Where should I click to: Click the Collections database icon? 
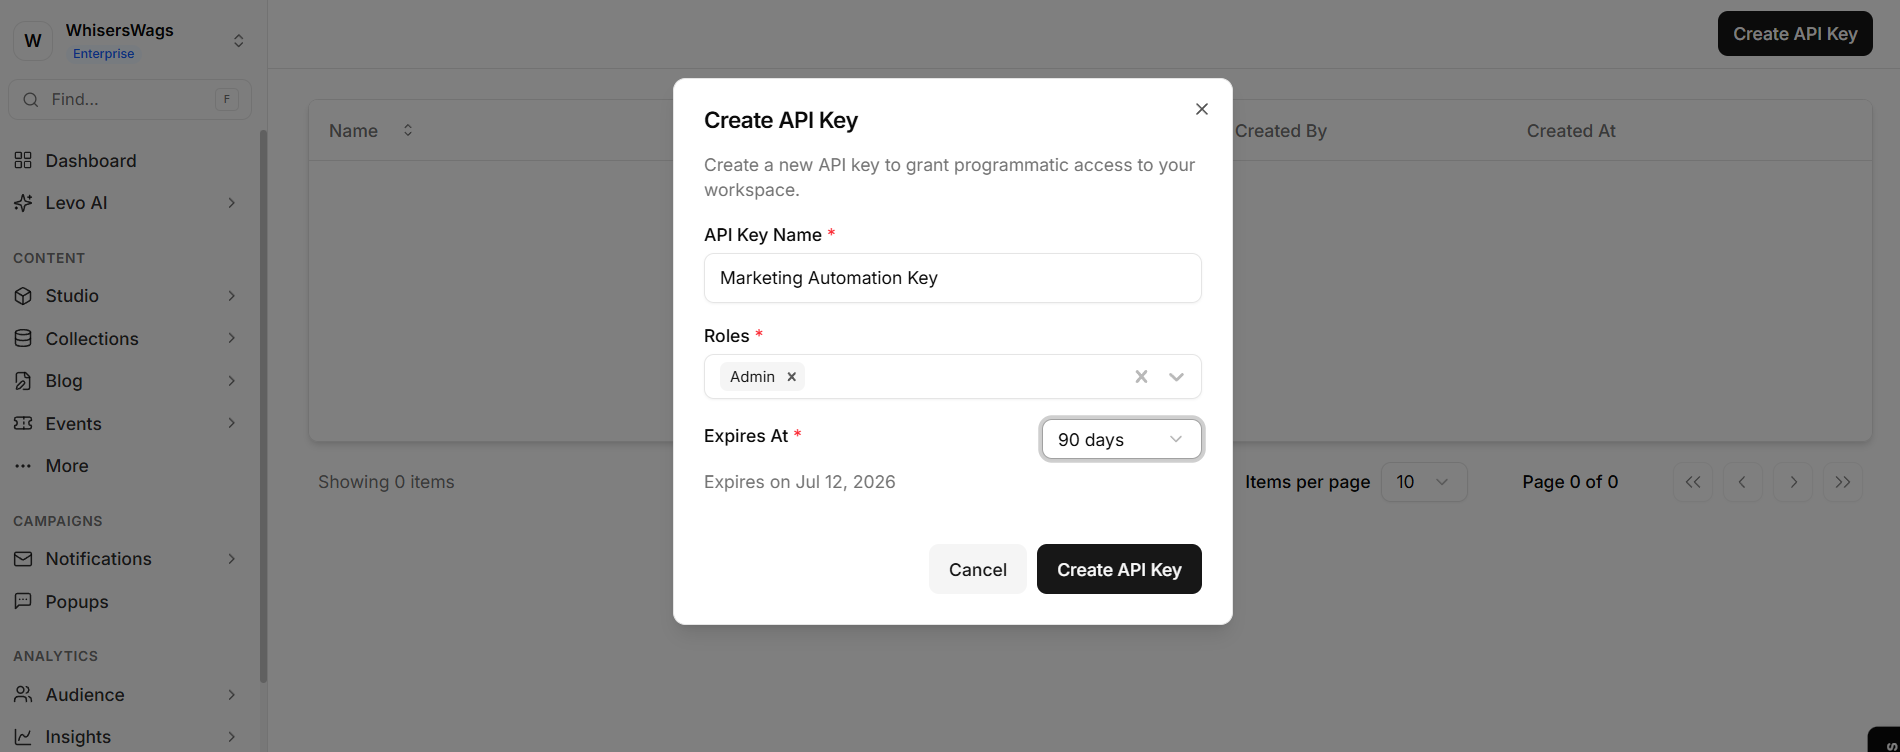[x=23, y=339]
